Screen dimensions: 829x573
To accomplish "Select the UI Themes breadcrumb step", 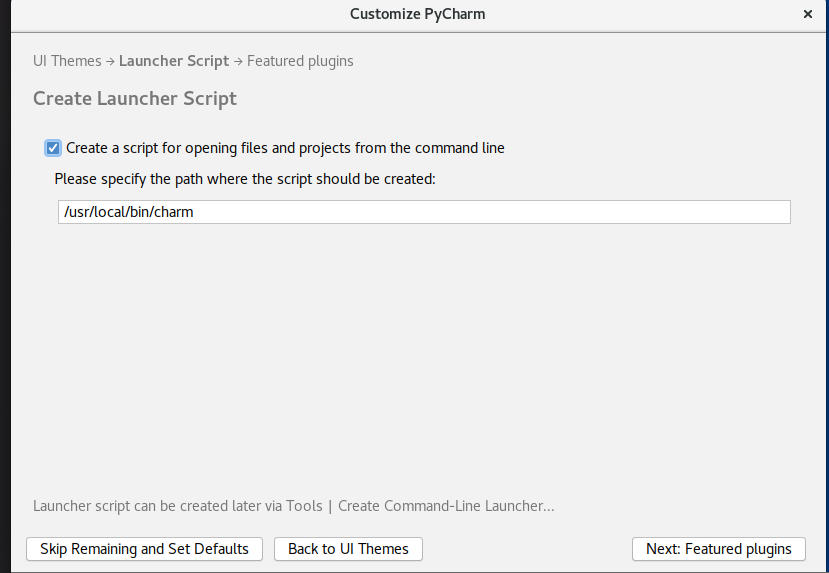I will (67, 61).
